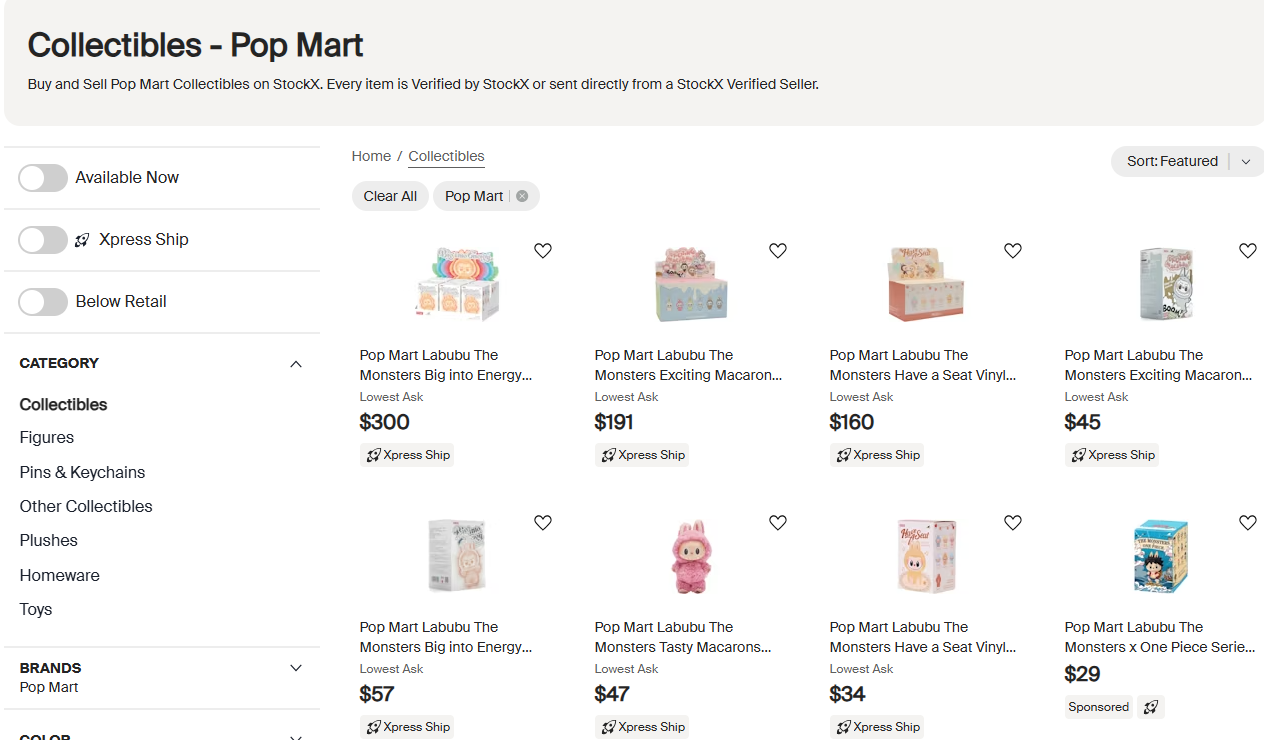
Task: Toggle the Available Now switch
Action: pos(43,178)
